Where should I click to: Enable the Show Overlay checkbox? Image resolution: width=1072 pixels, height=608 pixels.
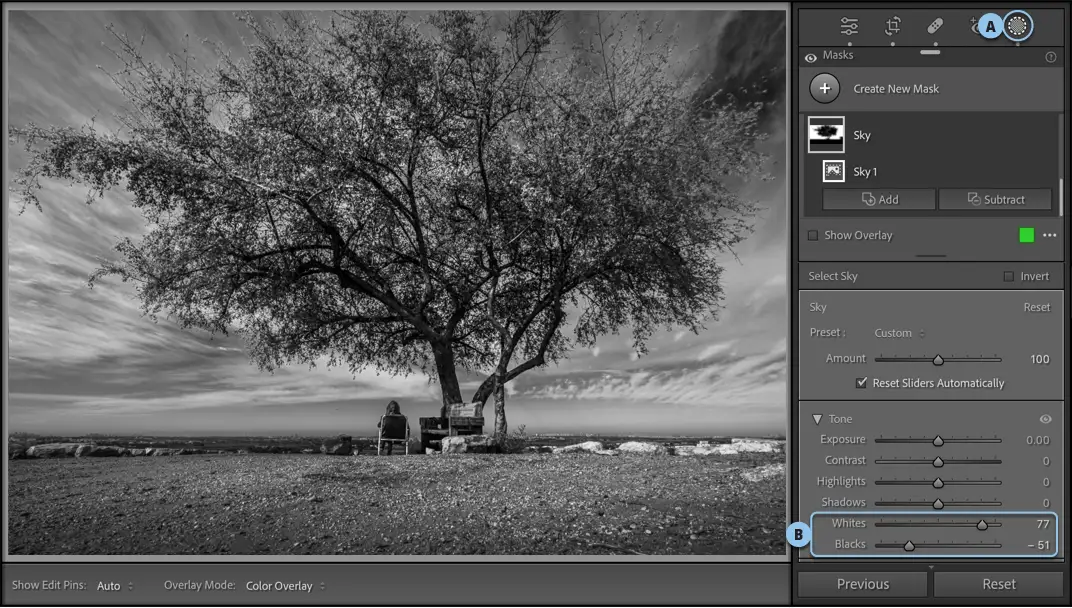[813, 235]
